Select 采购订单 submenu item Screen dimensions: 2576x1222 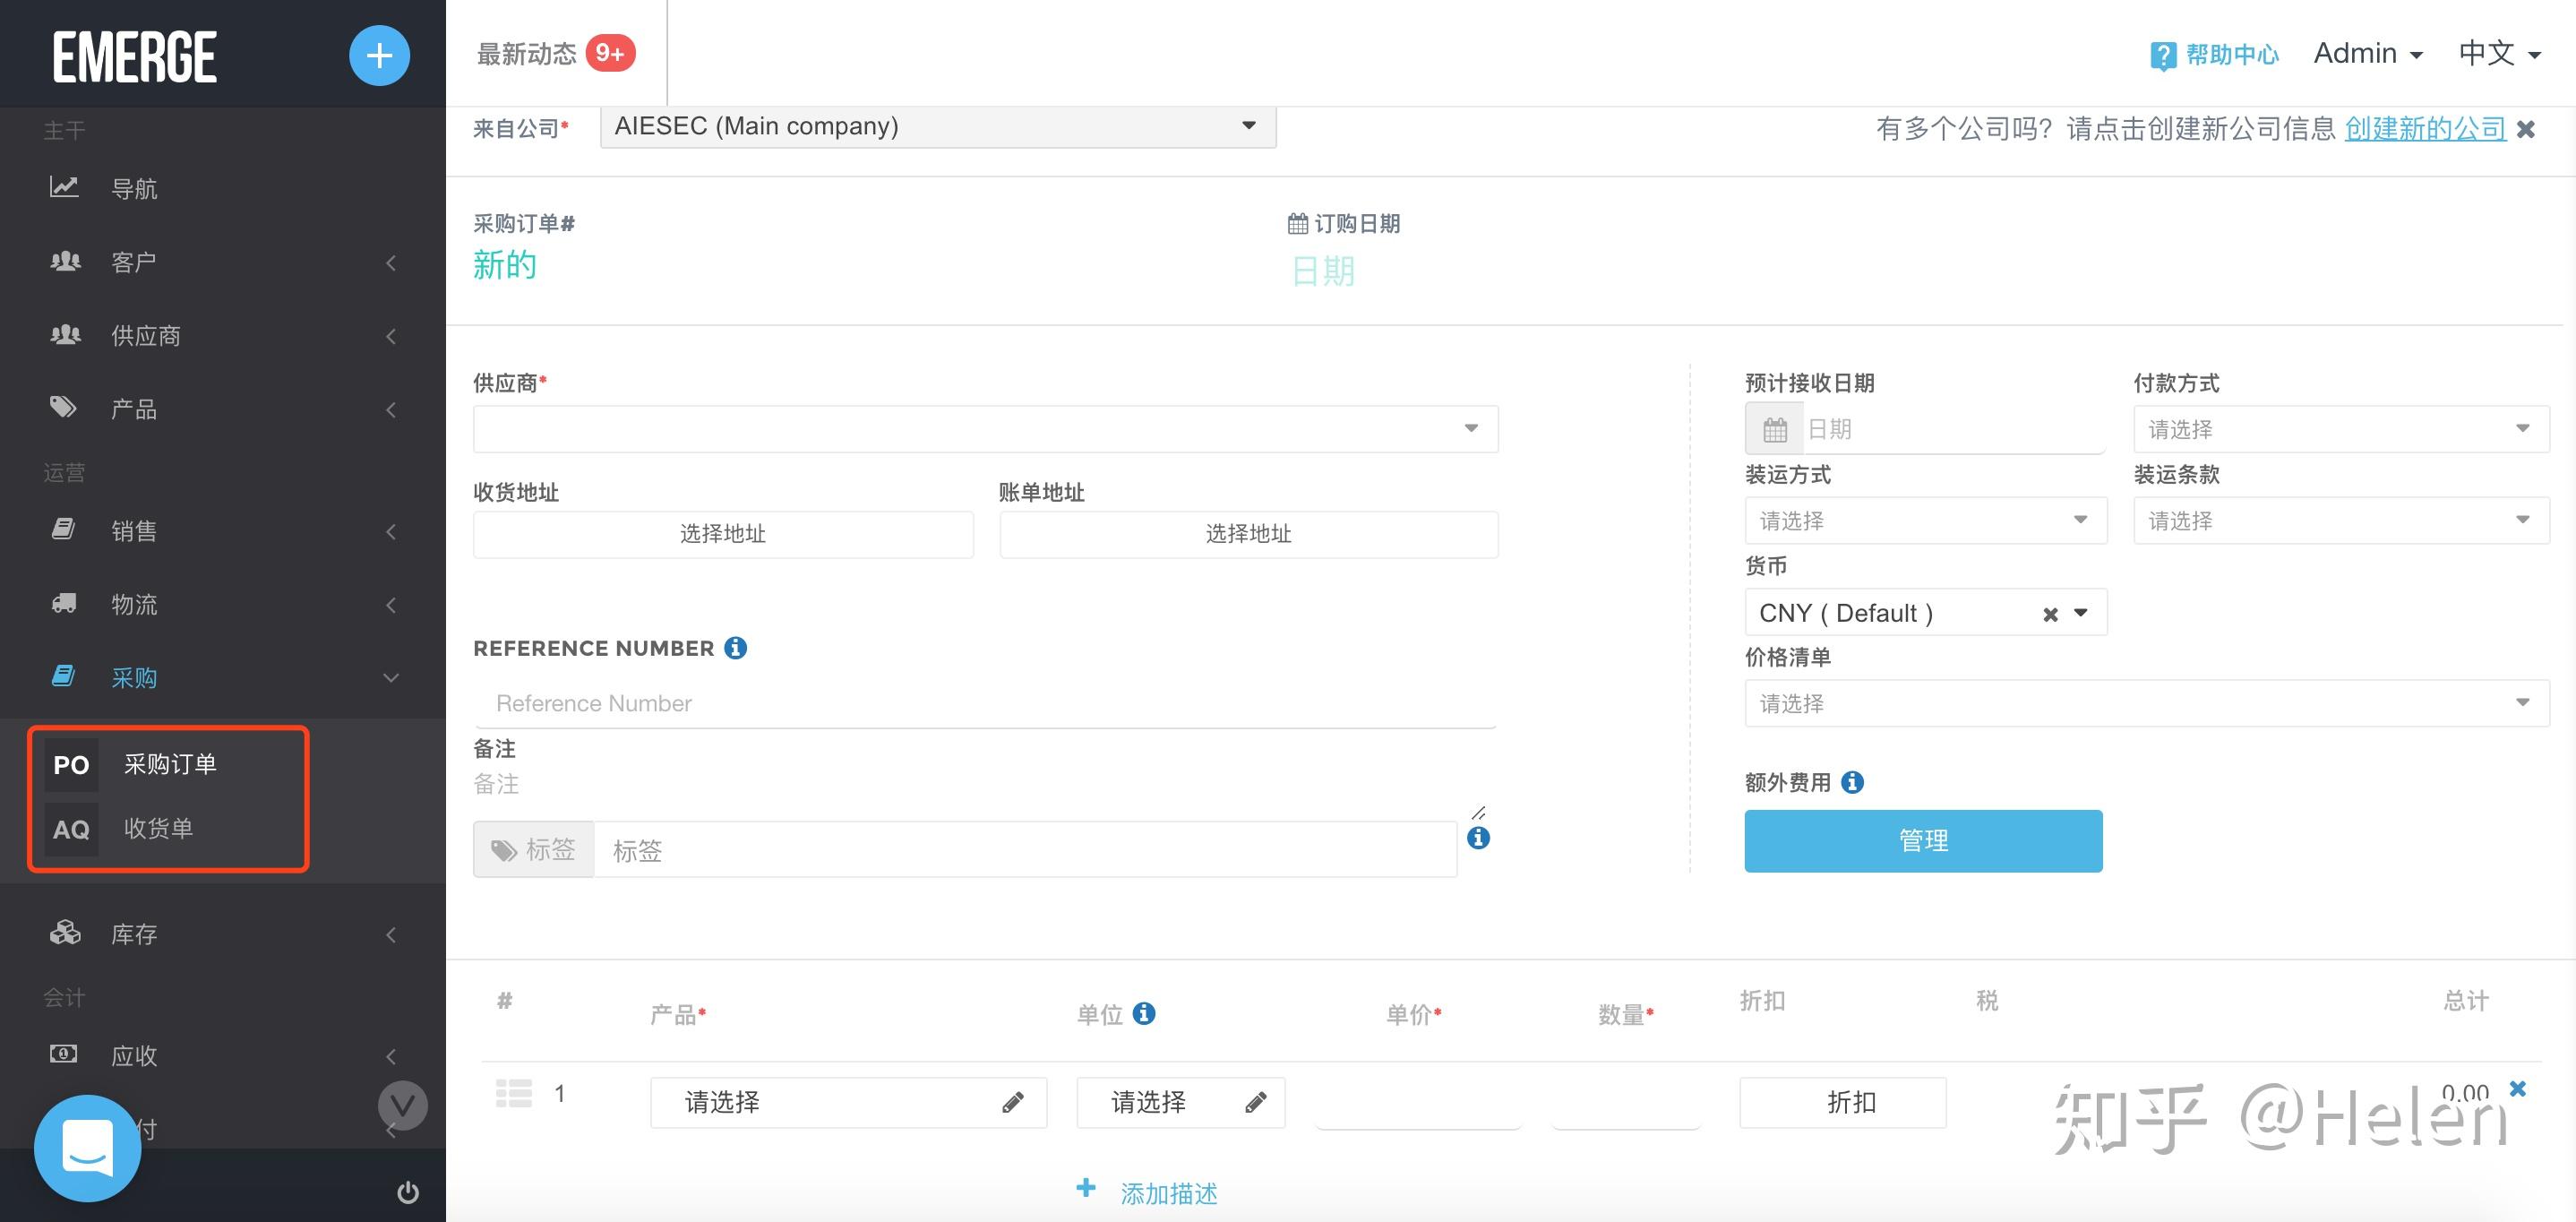click(170, 764)
